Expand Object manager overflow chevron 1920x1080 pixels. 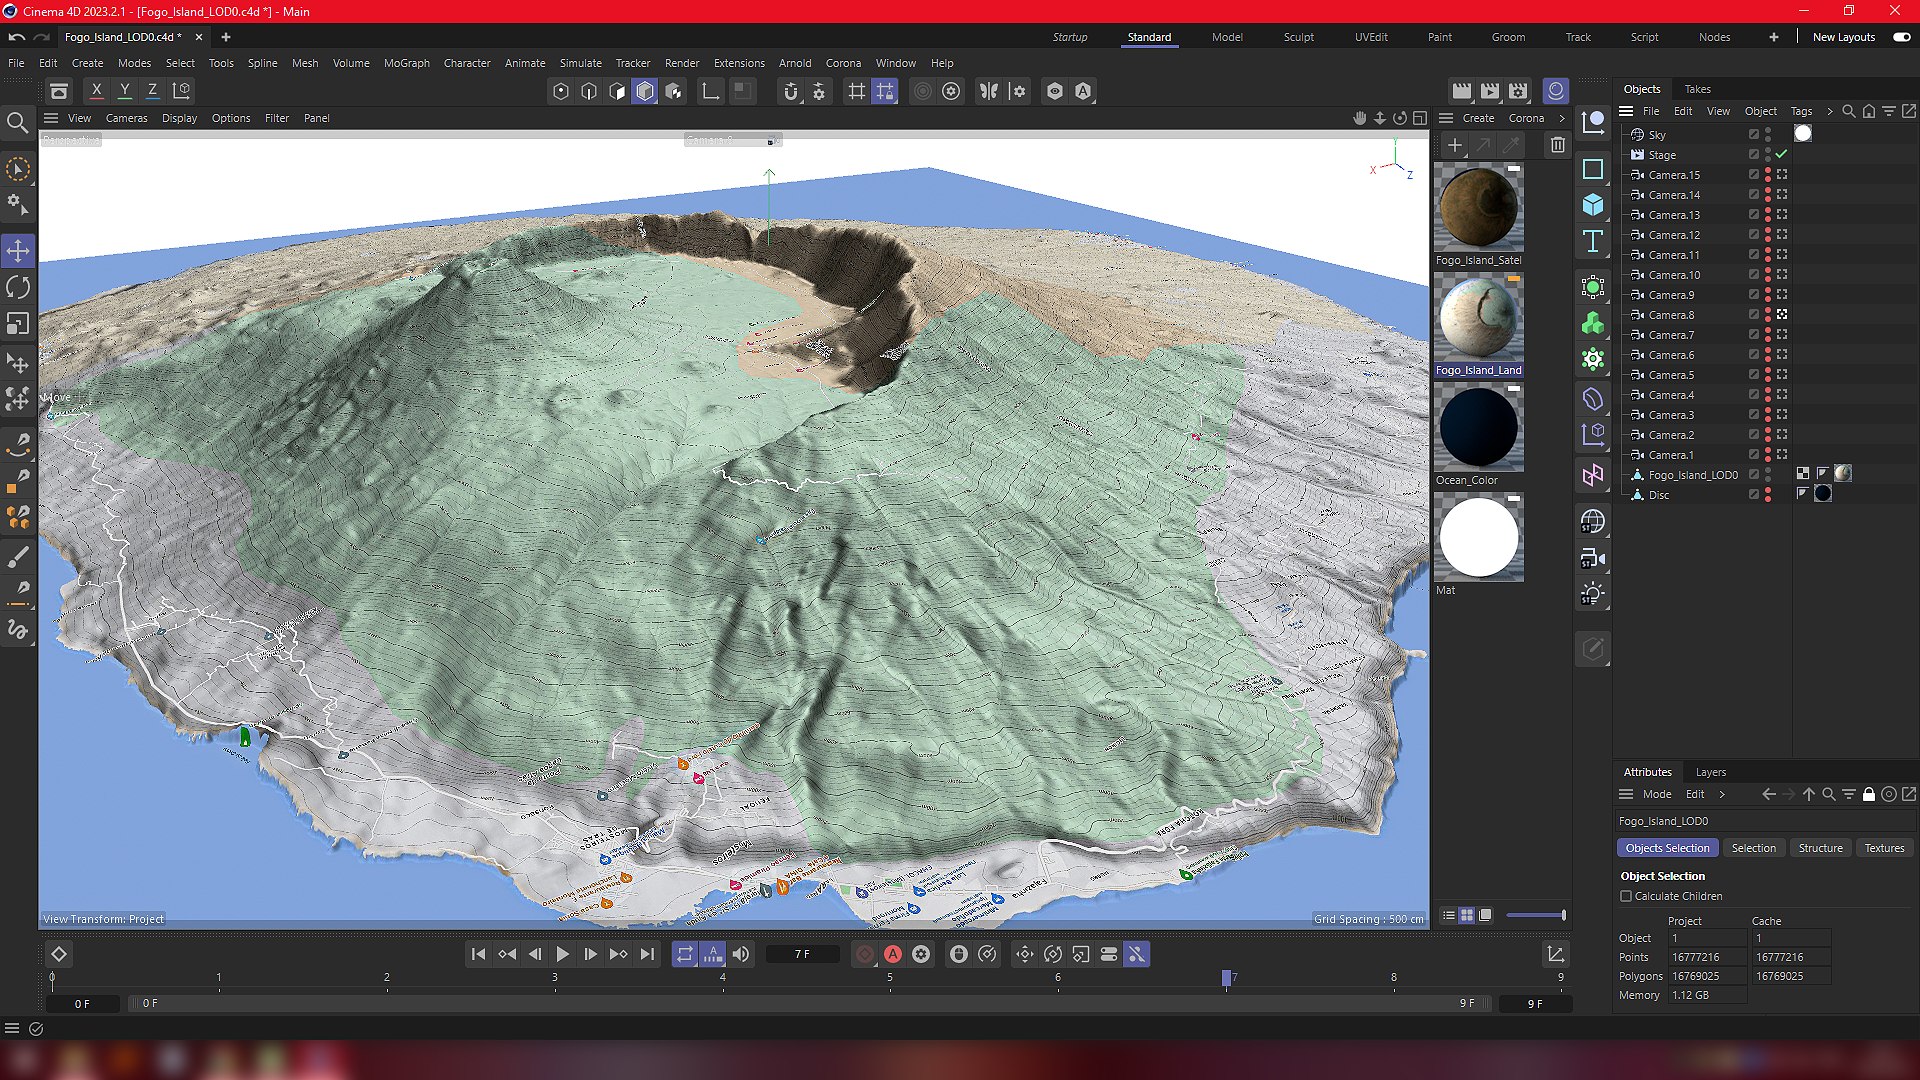pyautogui.click(x=1829, y=111)
